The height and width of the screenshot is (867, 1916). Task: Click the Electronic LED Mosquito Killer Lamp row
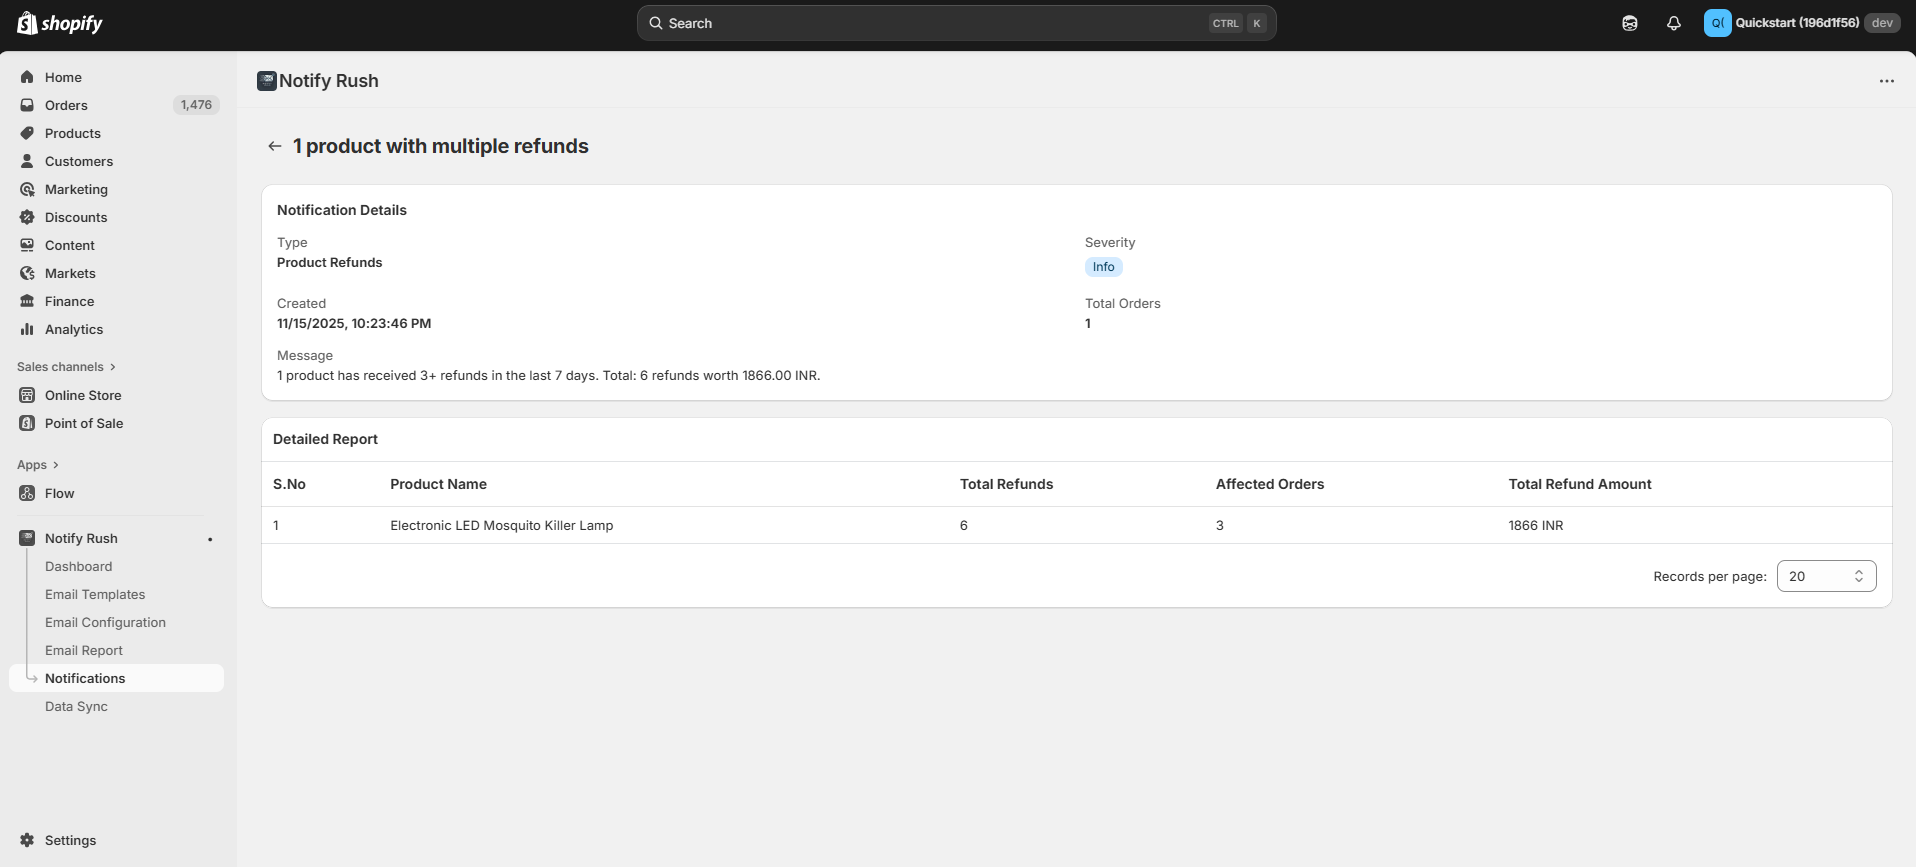[x=501, y=525]
